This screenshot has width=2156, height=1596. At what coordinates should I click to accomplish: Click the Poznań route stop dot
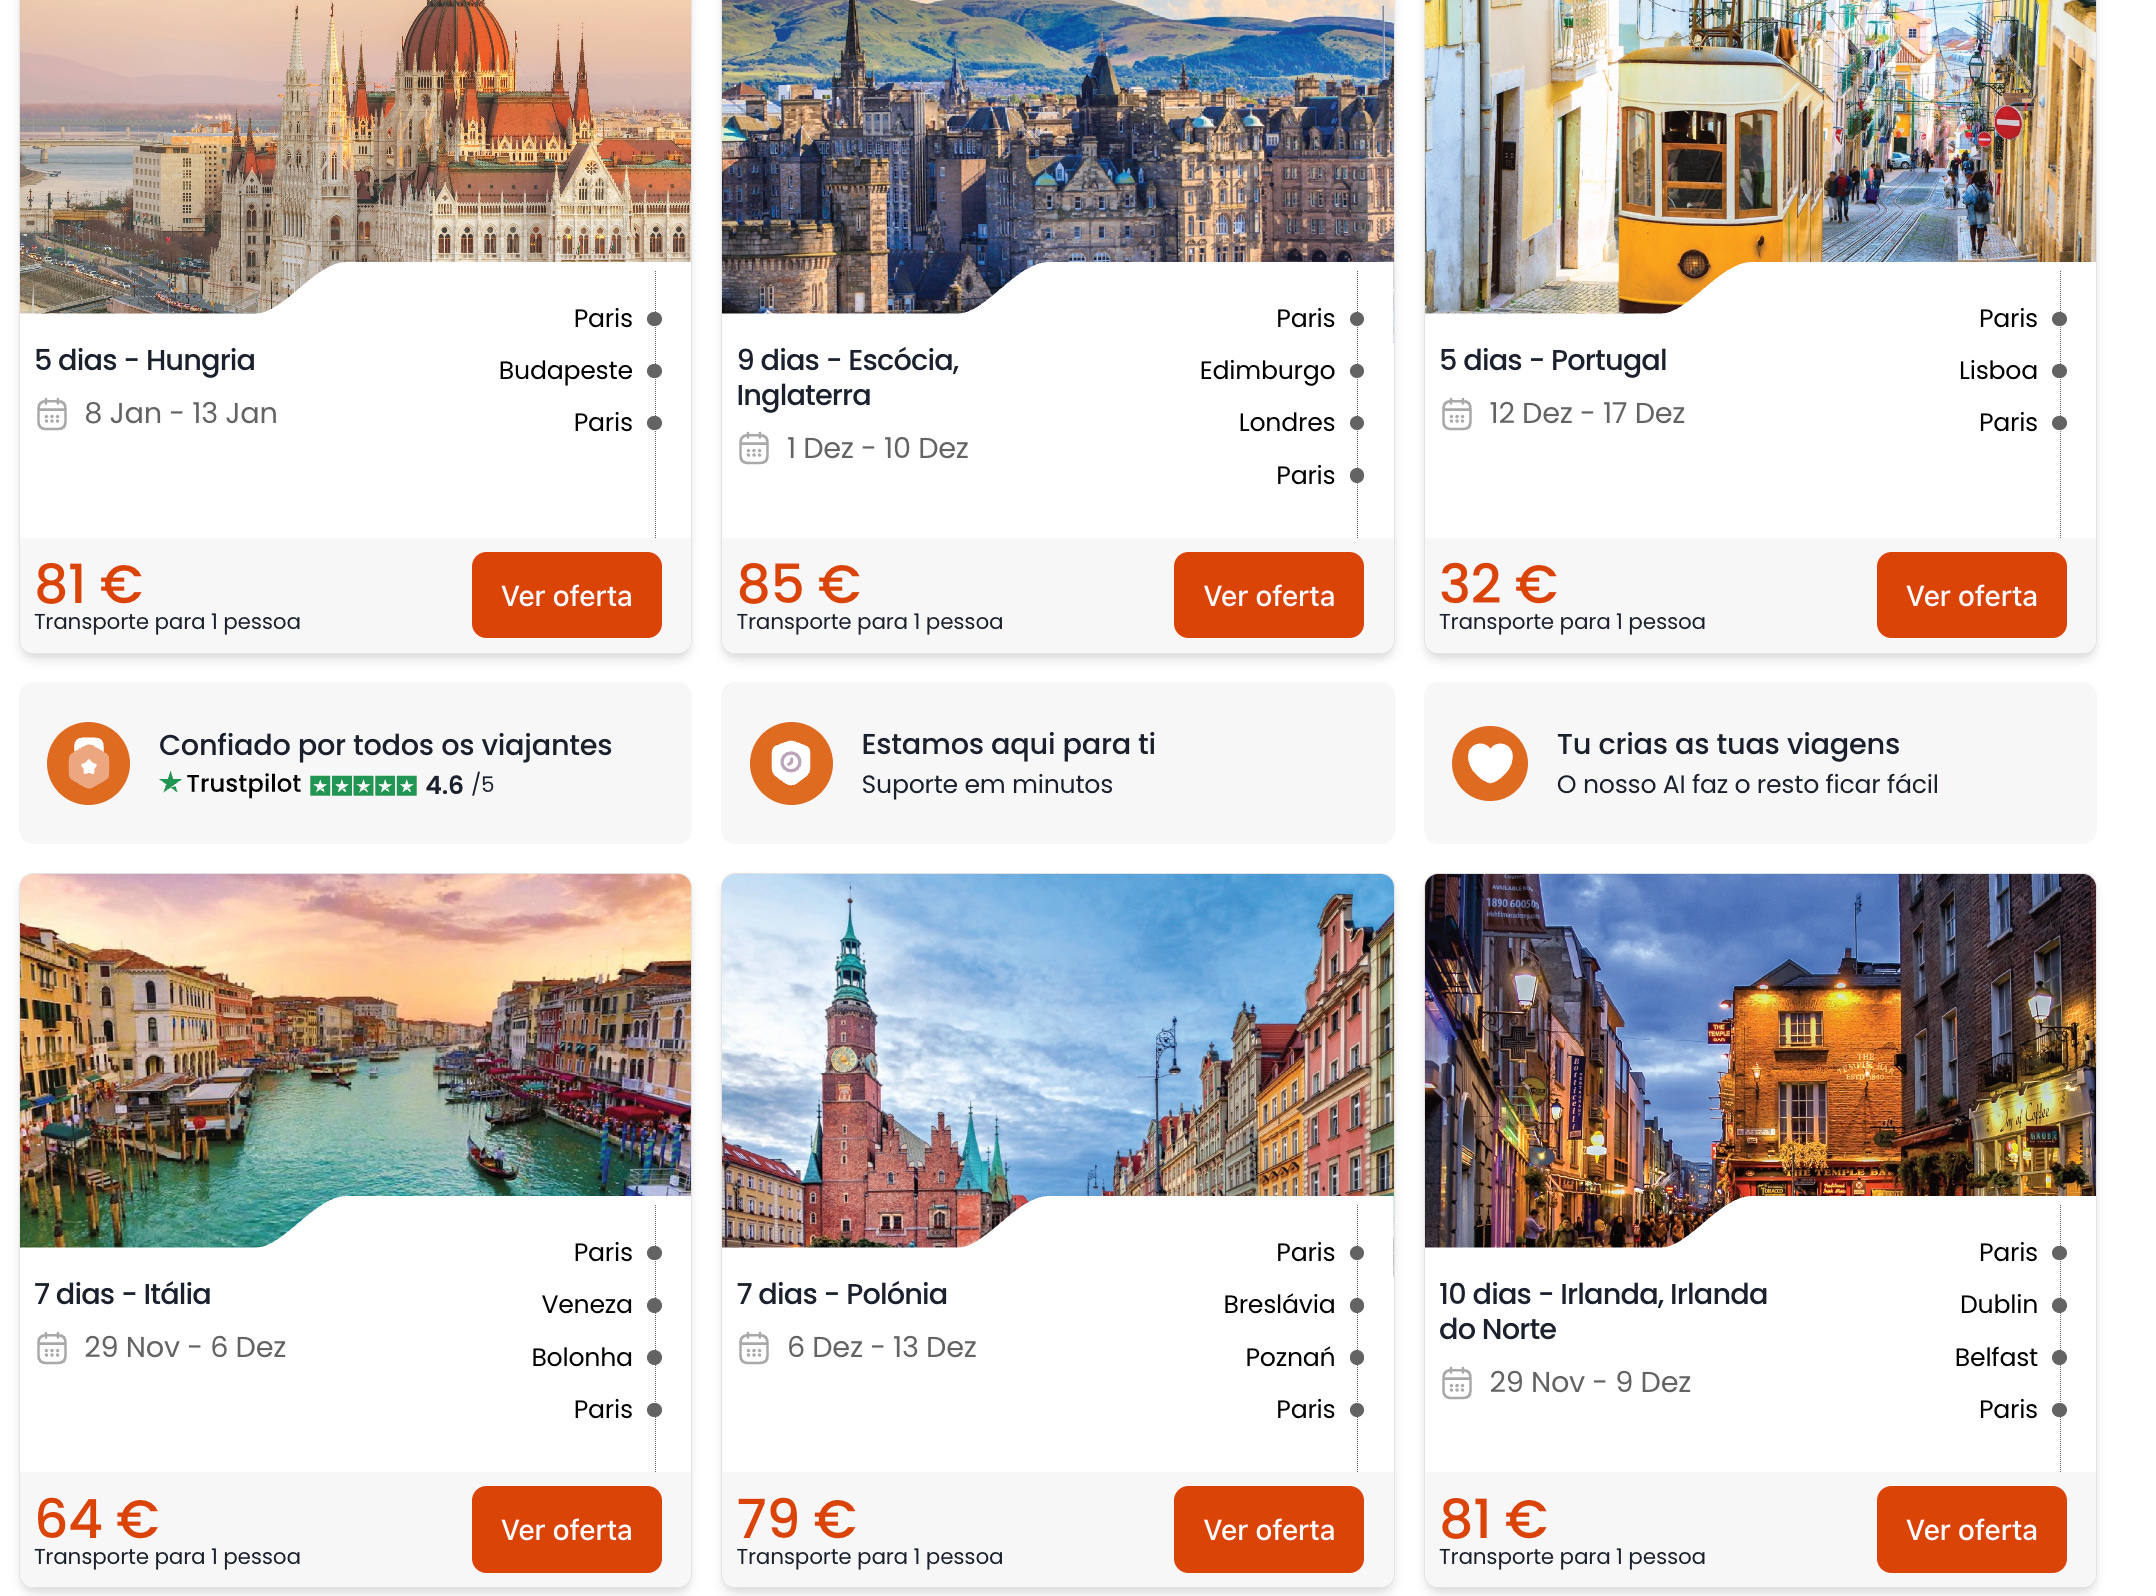pyautogui.click(x=1357, y=1357)
